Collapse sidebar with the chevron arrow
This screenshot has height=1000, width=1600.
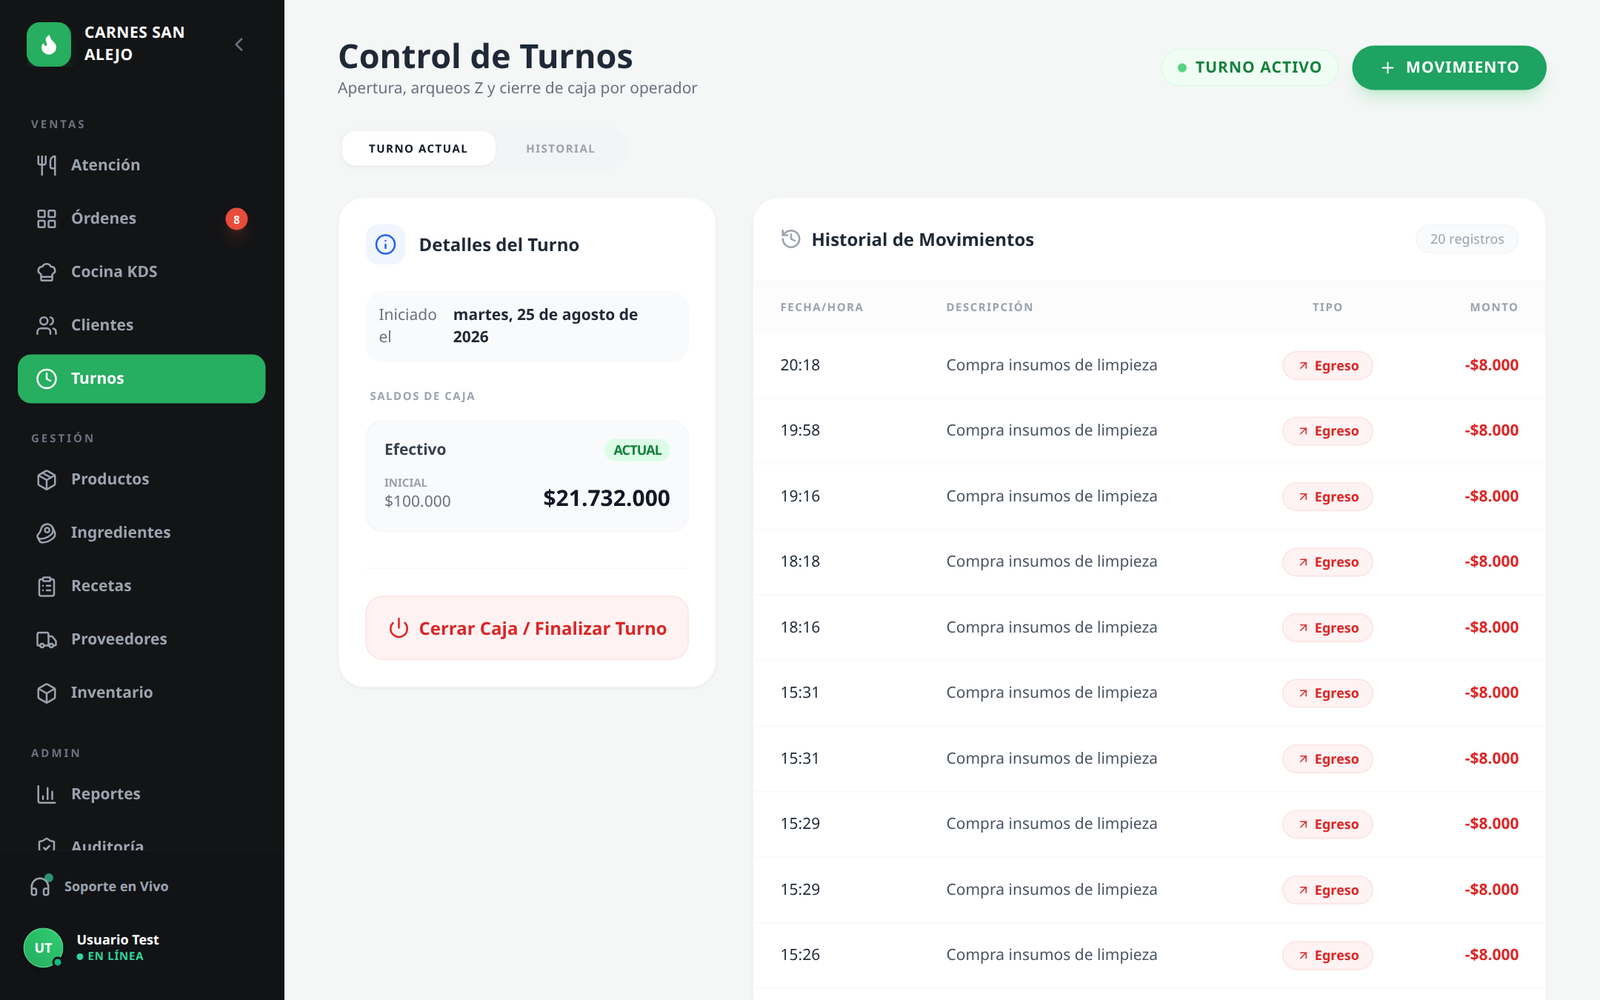pos(239,44)
